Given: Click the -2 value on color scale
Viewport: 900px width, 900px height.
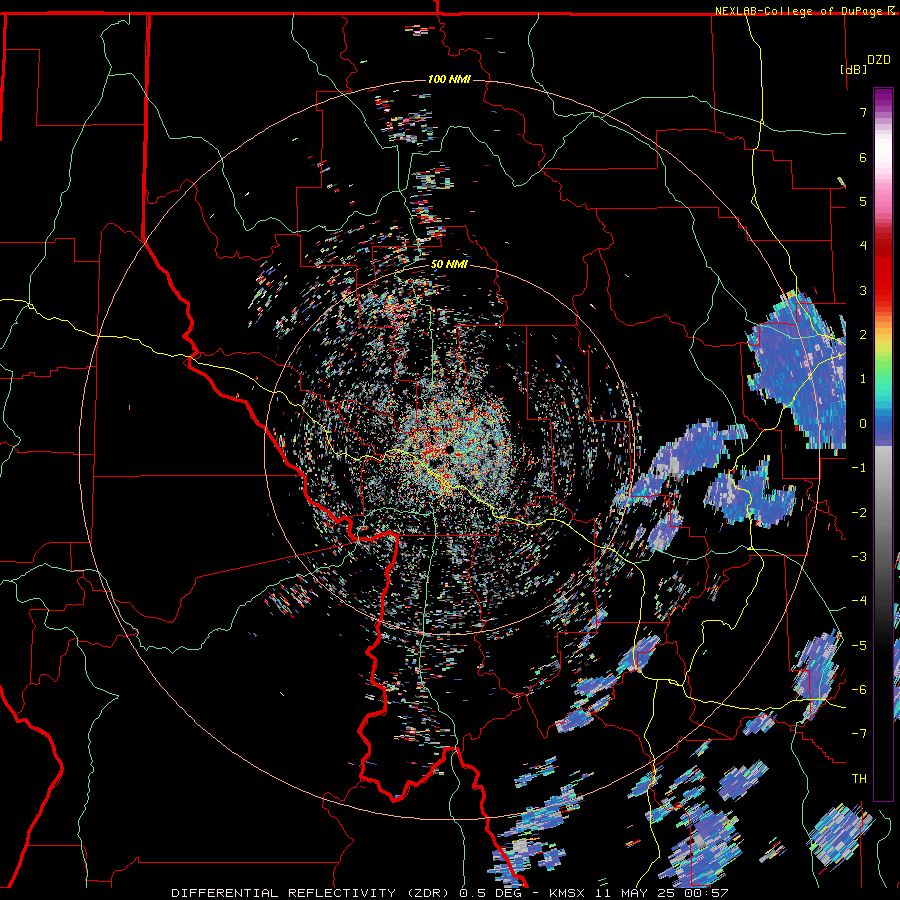Looking at the screenshot, I should 859,513.
